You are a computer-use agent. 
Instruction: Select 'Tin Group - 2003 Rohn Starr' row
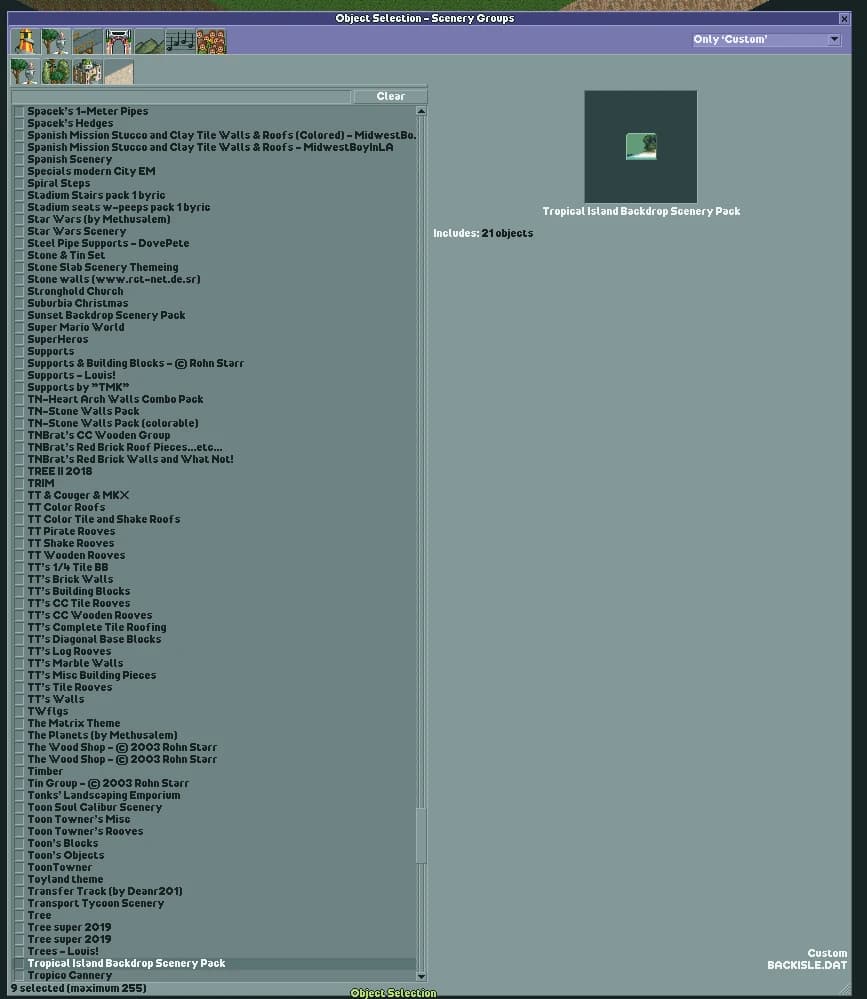tap(215, 783)
